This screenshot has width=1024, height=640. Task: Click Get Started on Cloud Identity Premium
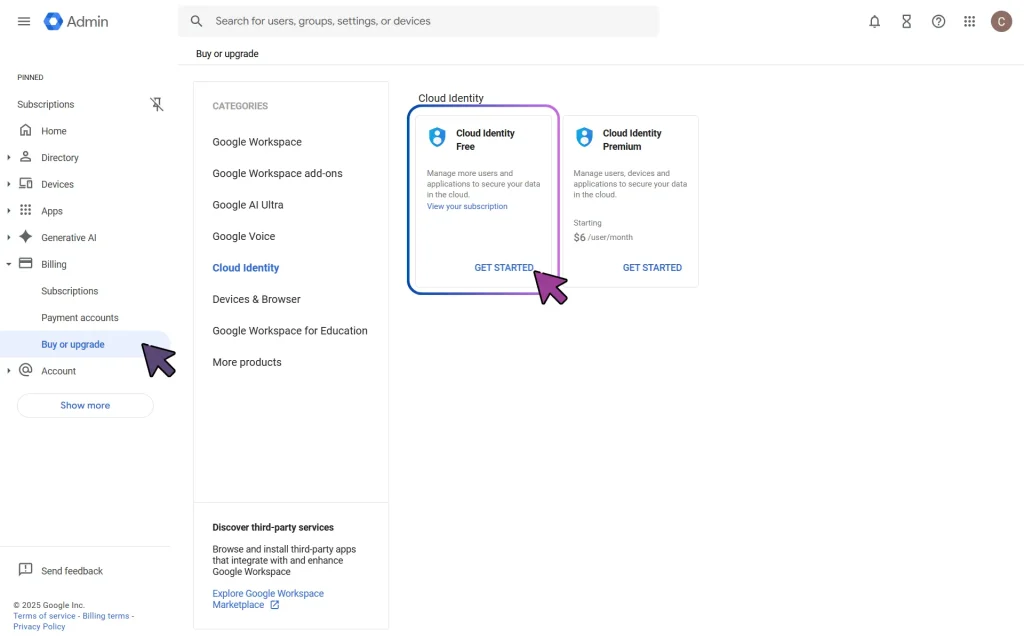652,268
